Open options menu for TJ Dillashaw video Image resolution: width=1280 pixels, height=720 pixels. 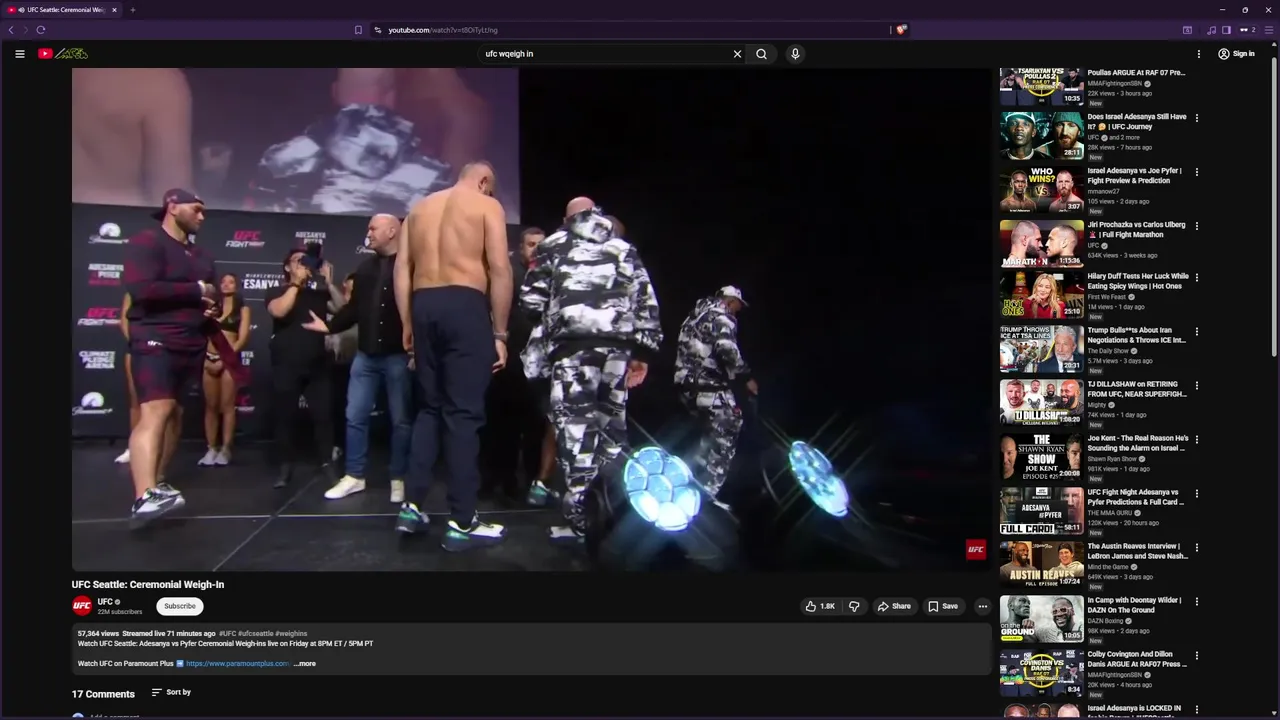(x=1197, y=386)
